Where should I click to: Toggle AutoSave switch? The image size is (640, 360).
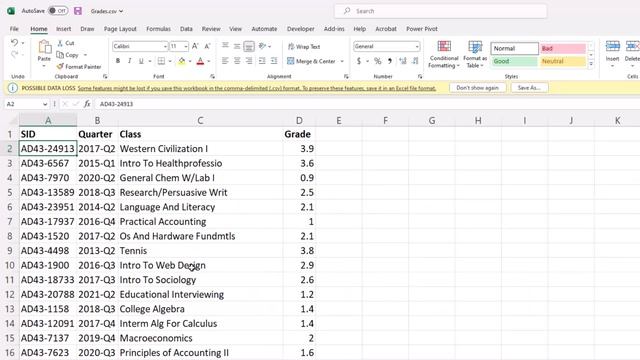pos(58,11)
